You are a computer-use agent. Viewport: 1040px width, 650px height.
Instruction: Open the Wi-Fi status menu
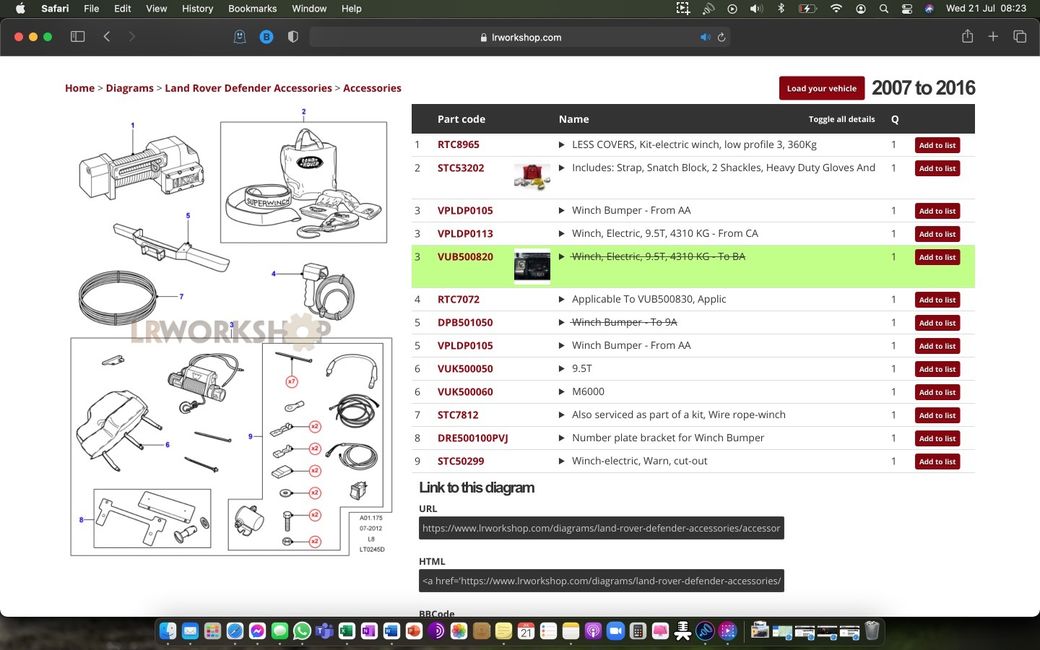[836, 9]
